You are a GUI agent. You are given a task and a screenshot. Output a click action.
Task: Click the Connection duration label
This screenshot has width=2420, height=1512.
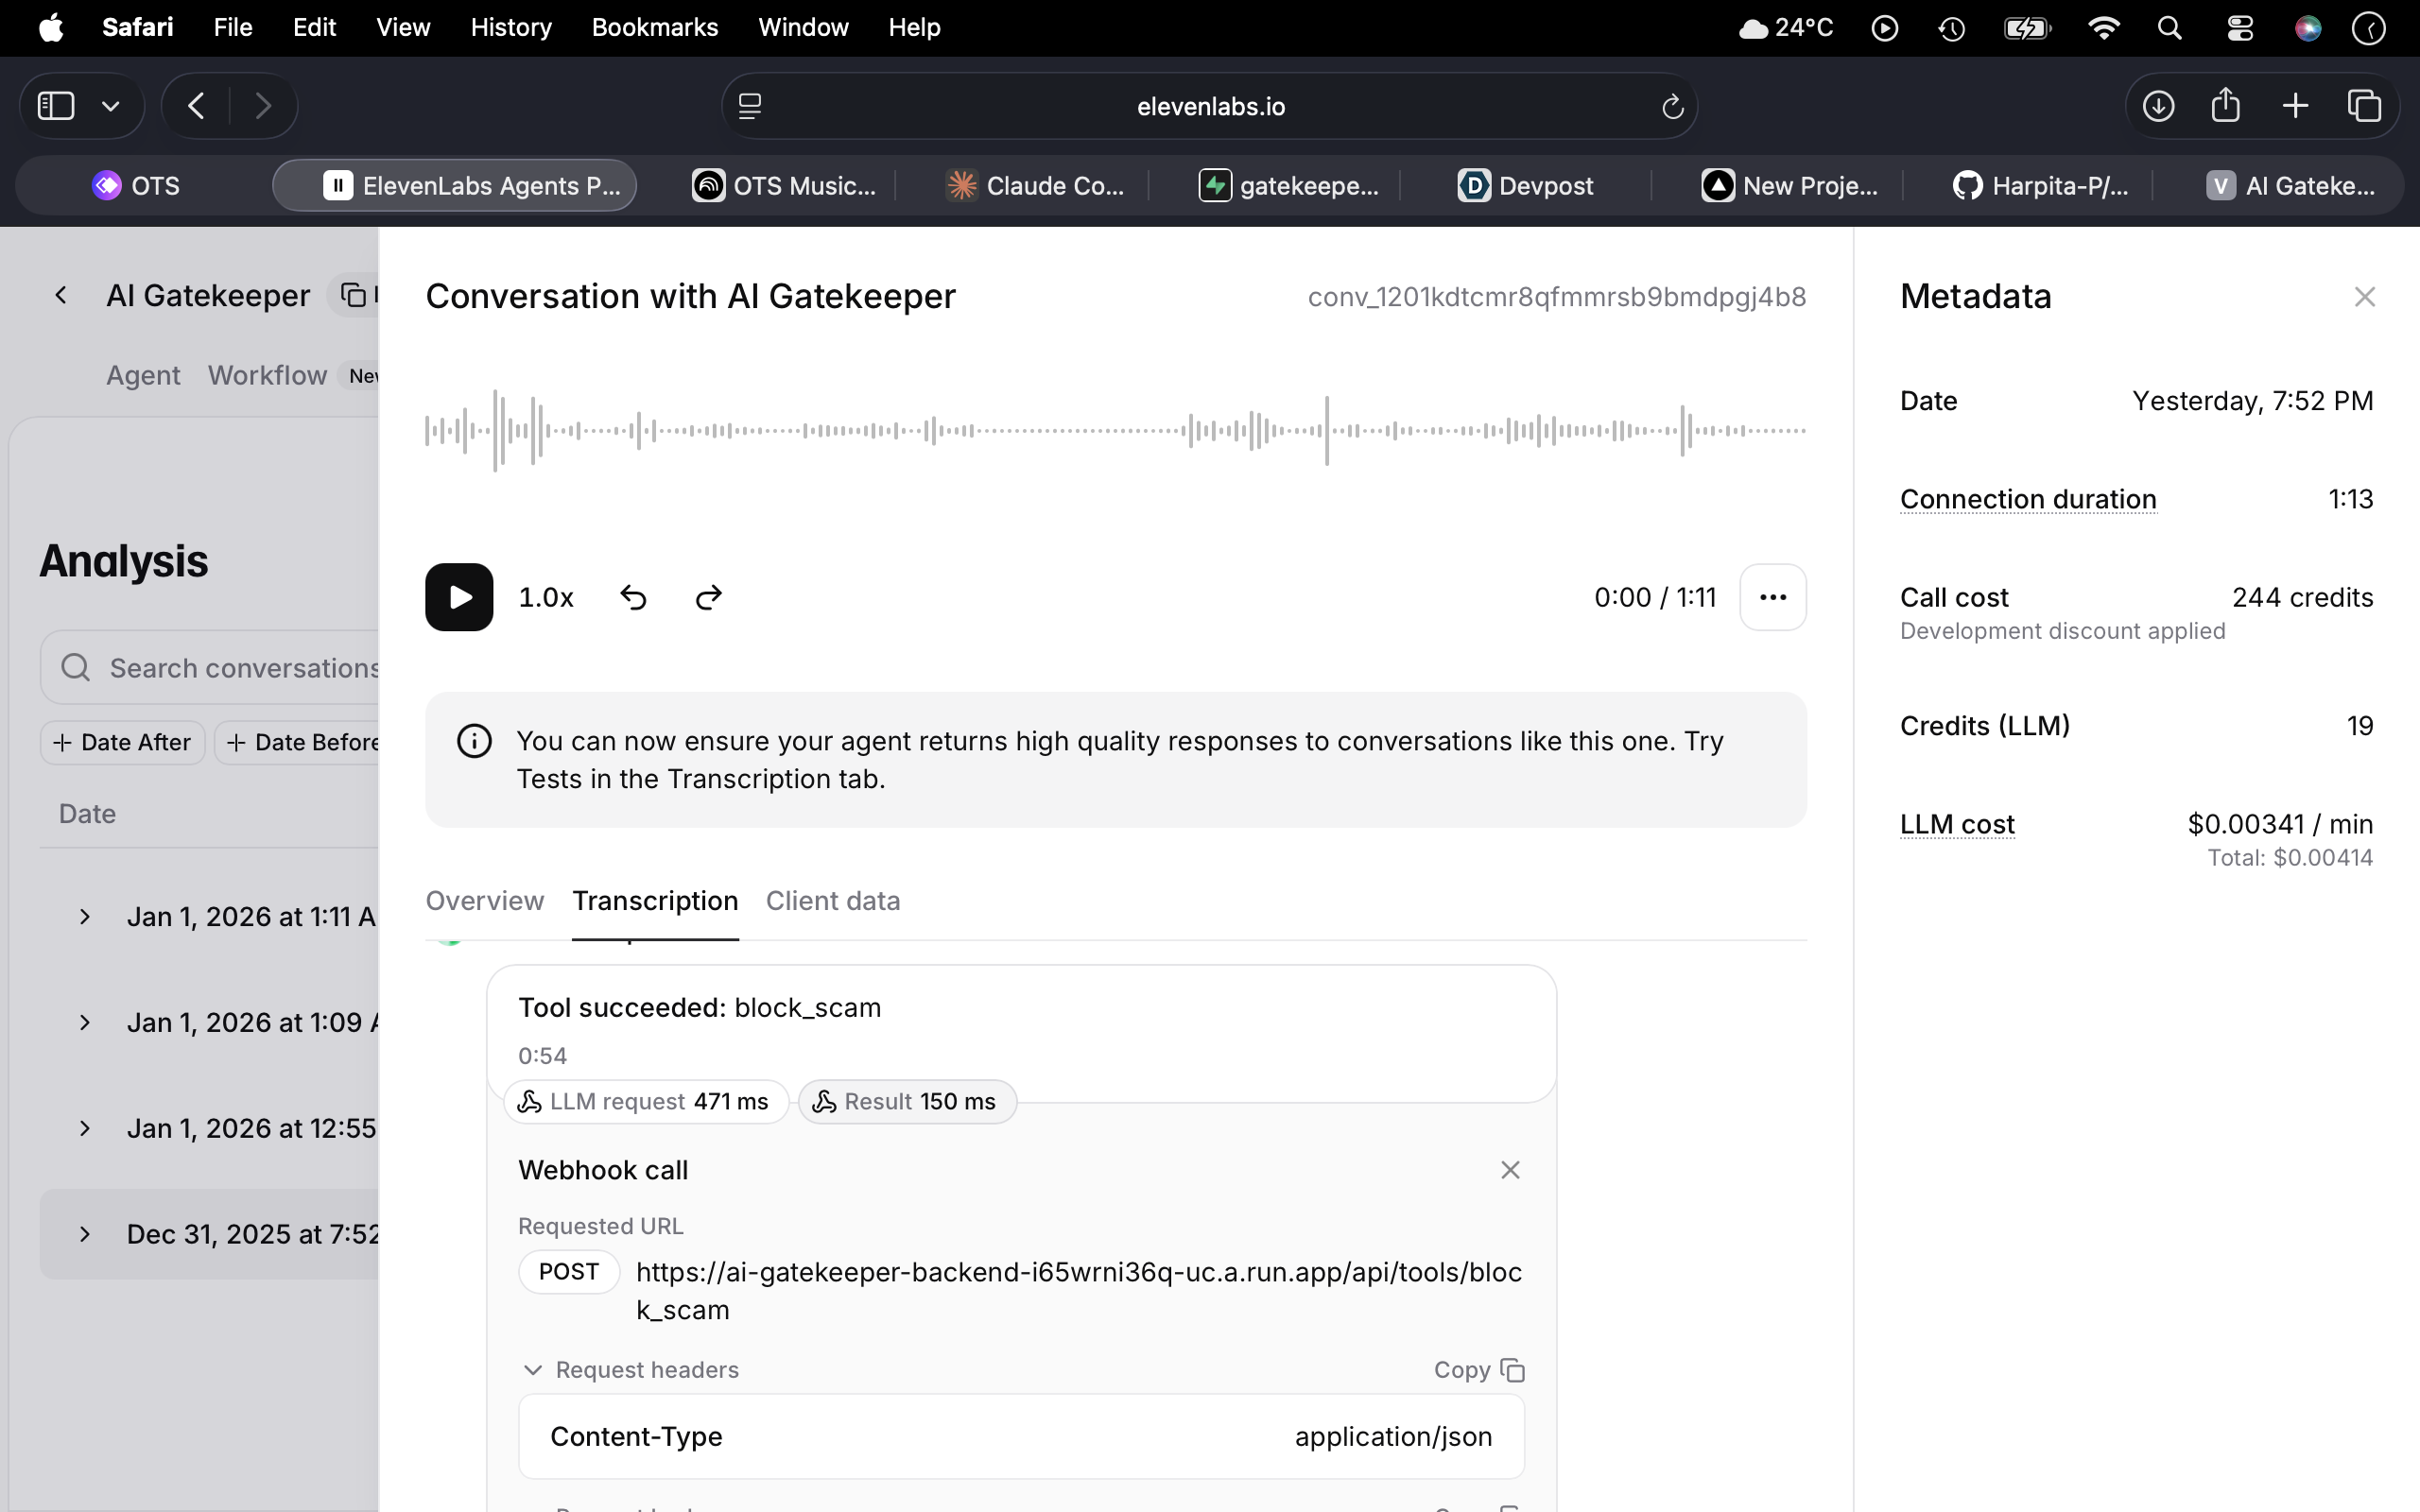[x=2028, y=499]
